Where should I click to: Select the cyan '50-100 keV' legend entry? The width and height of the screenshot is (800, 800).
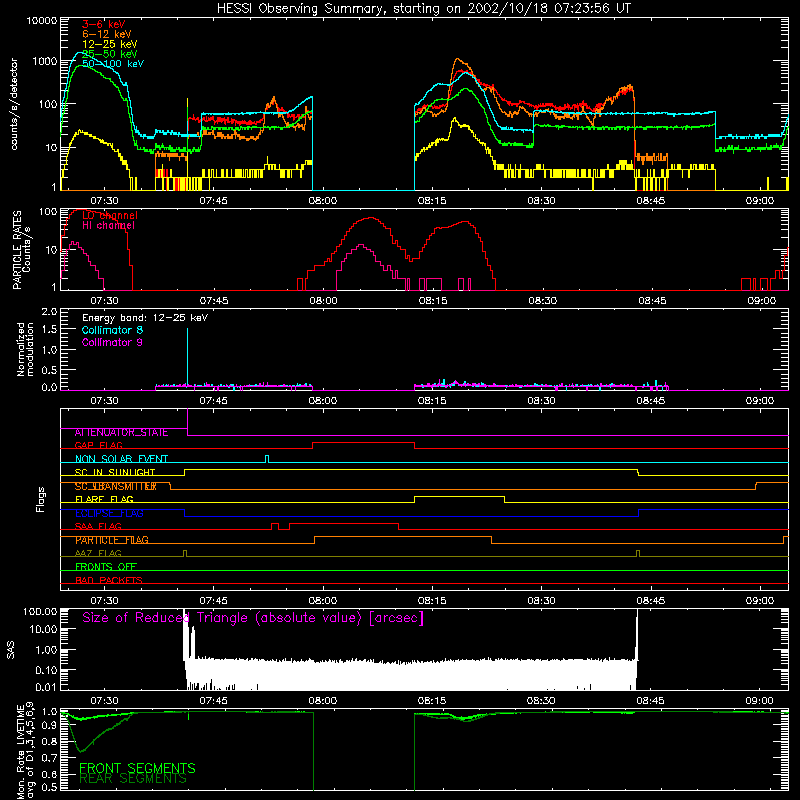[113, 64]
